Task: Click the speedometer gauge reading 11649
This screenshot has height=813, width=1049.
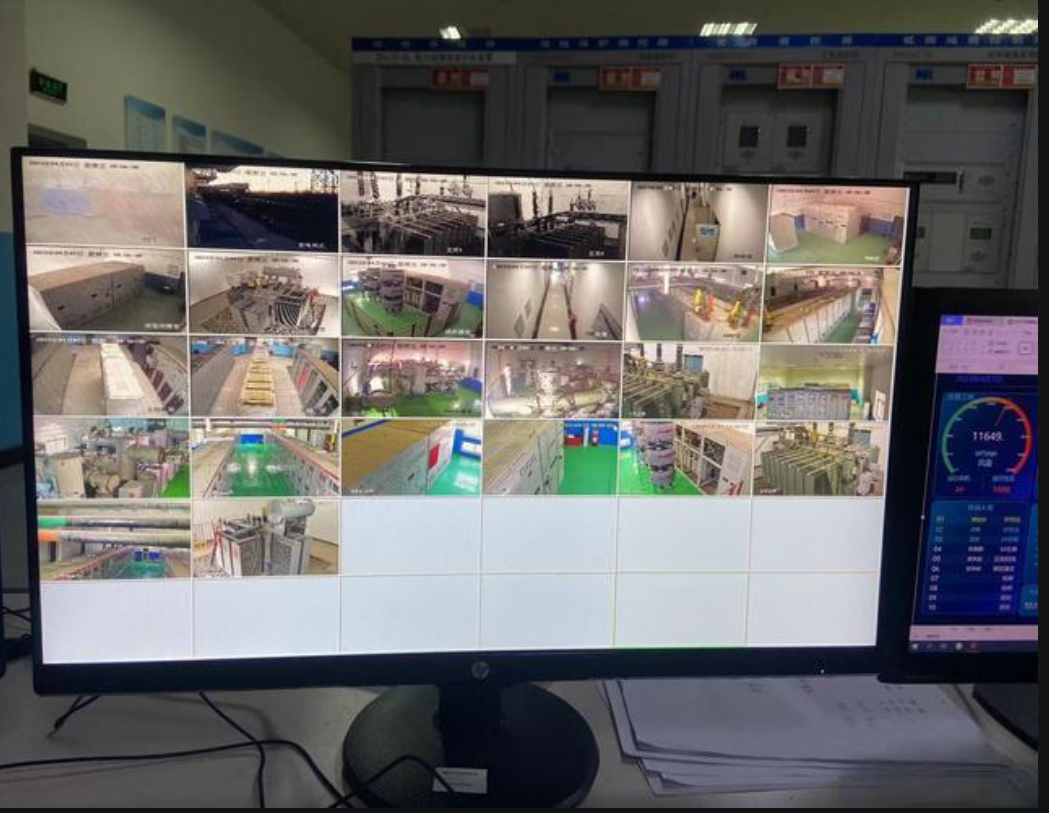Action: [988, 436]
